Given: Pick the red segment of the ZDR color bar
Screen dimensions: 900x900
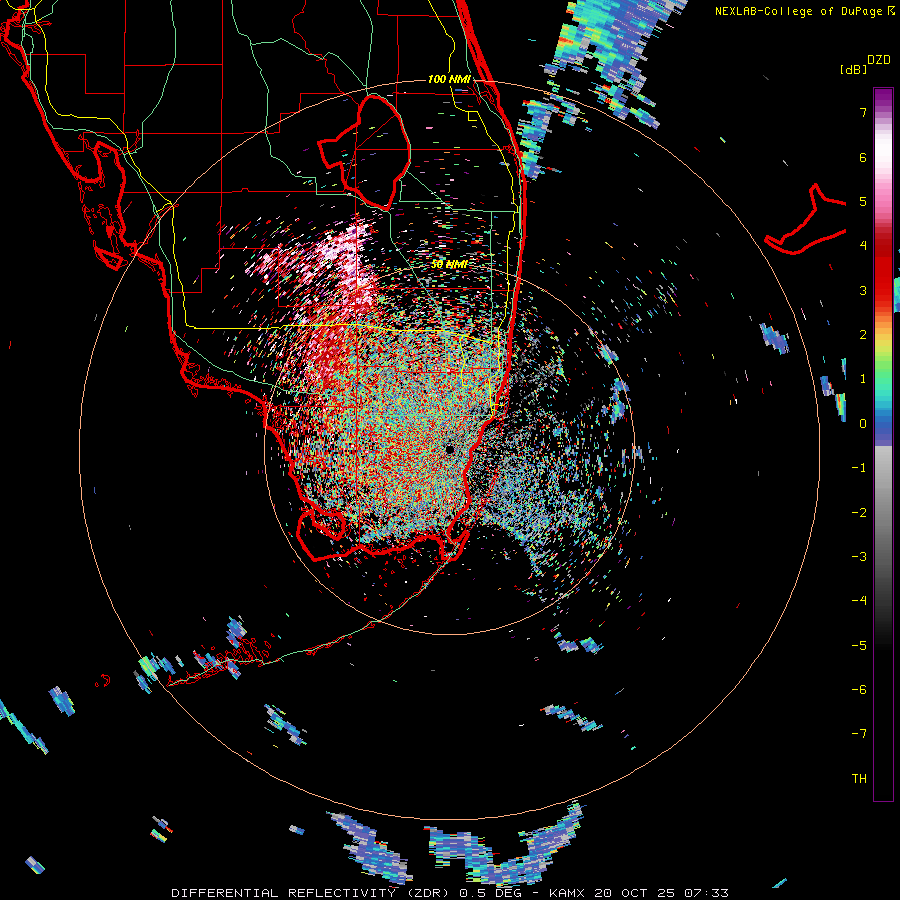Looking at the screenshot, I should (x=883, y=267).
